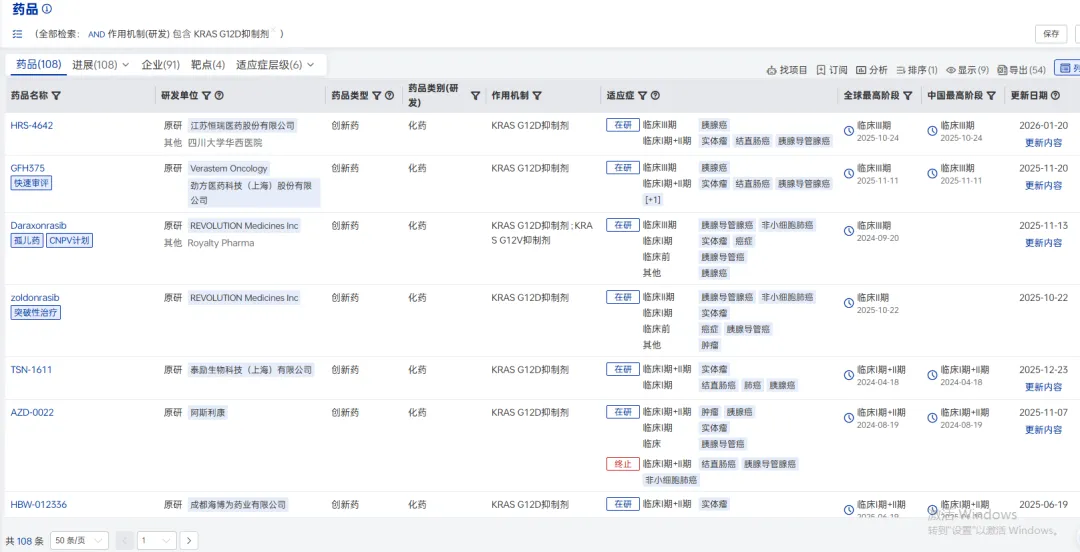1080x552 pixels.
Task: Click help icon next to 研发单位
Action: (219, 96)
